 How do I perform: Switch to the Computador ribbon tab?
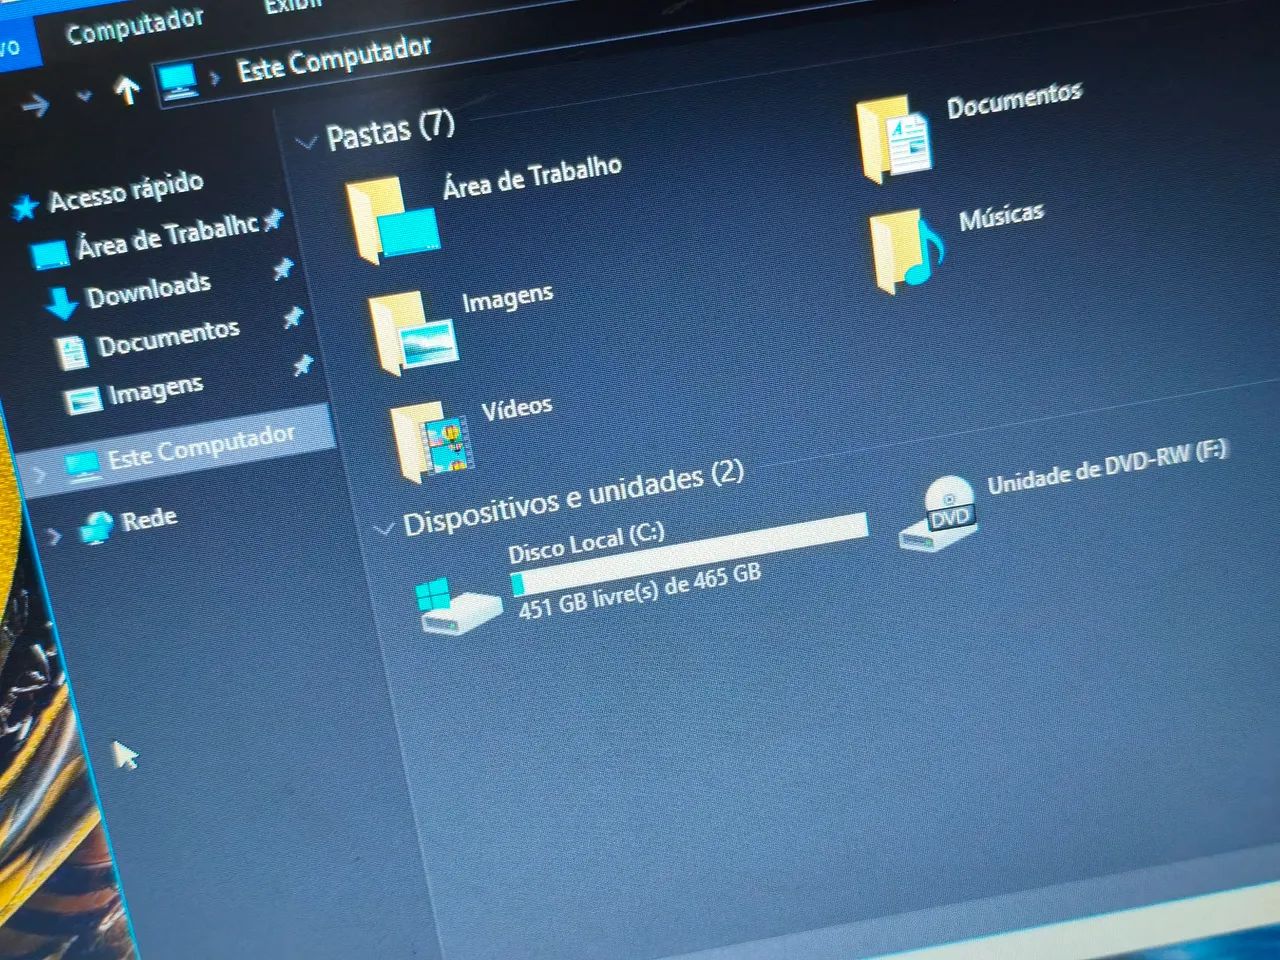coord(134,26)
